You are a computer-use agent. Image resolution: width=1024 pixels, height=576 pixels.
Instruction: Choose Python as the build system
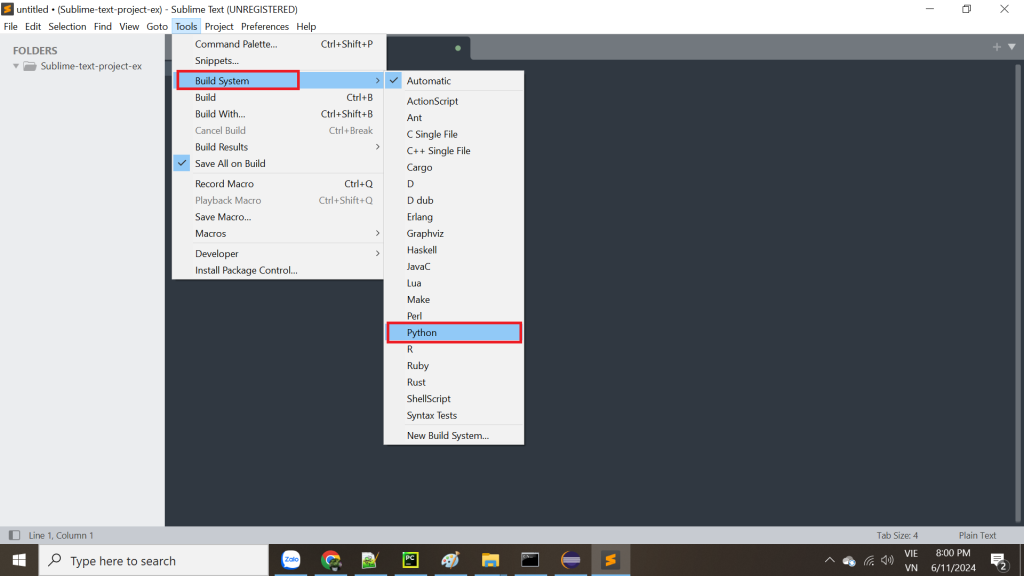click(x=454, y=332)
